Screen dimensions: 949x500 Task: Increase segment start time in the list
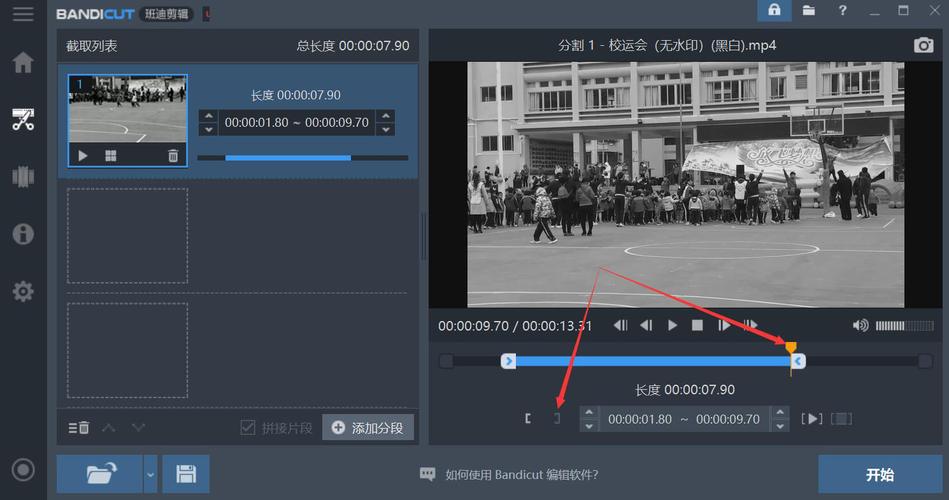pyautogui.click(x=208, y=115)
